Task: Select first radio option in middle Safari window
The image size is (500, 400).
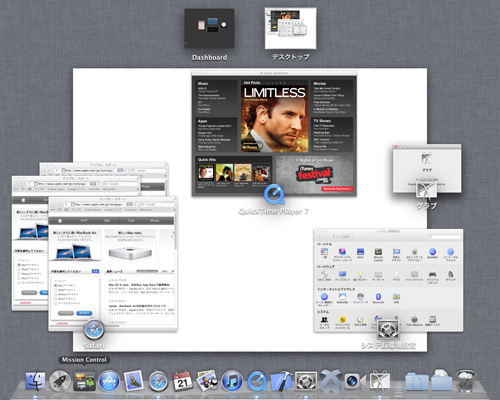Action: [19, 265]
